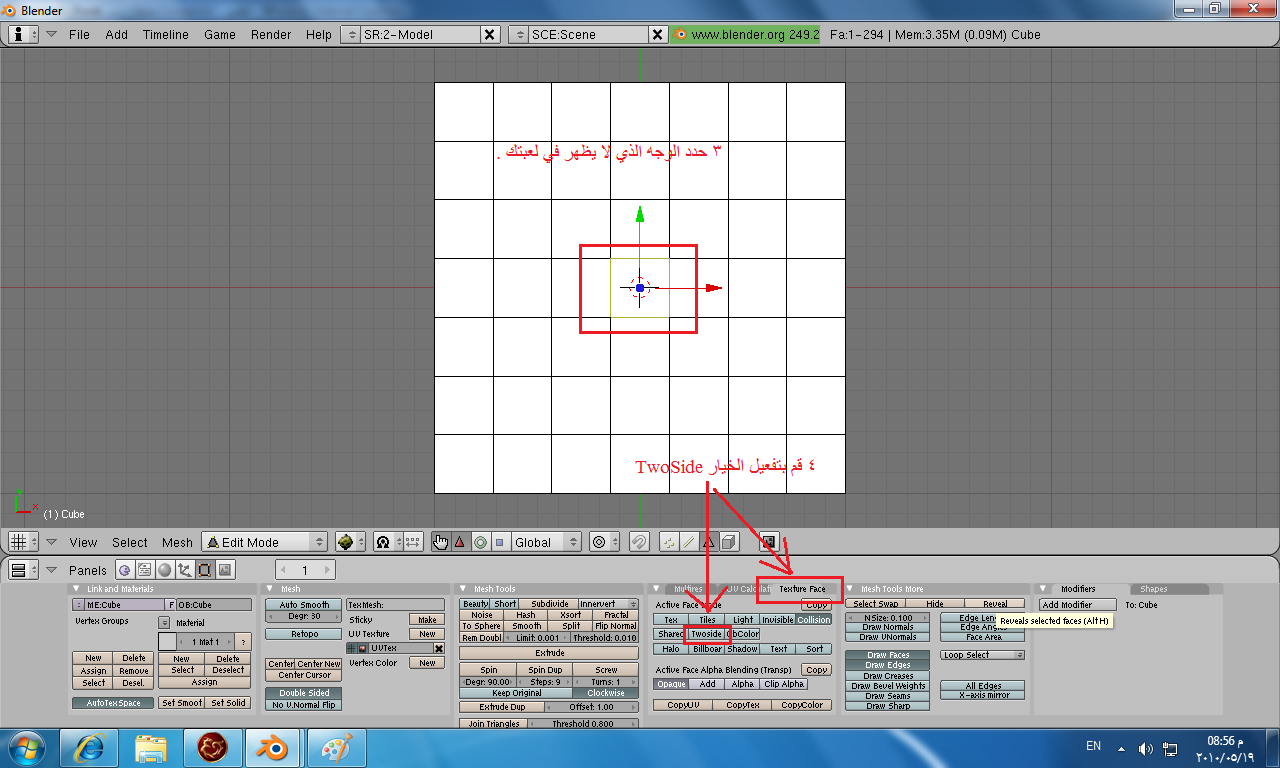Click Set Solid button

coord(229,703)
